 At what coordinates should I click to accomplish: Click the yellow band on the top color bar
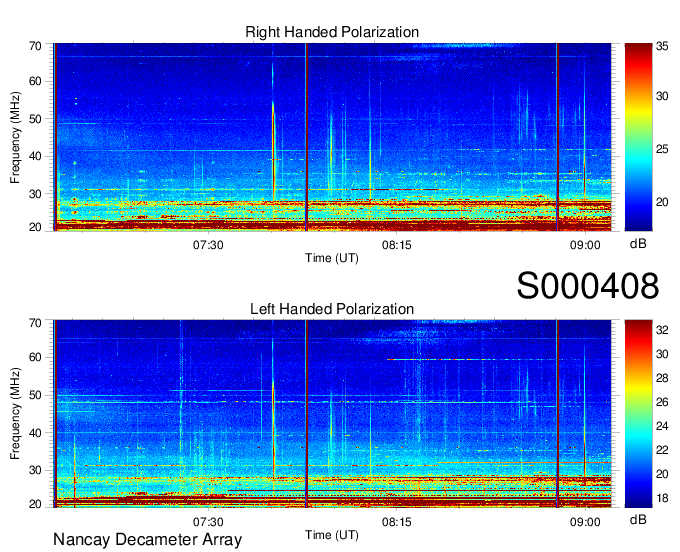tap(638, 111)
